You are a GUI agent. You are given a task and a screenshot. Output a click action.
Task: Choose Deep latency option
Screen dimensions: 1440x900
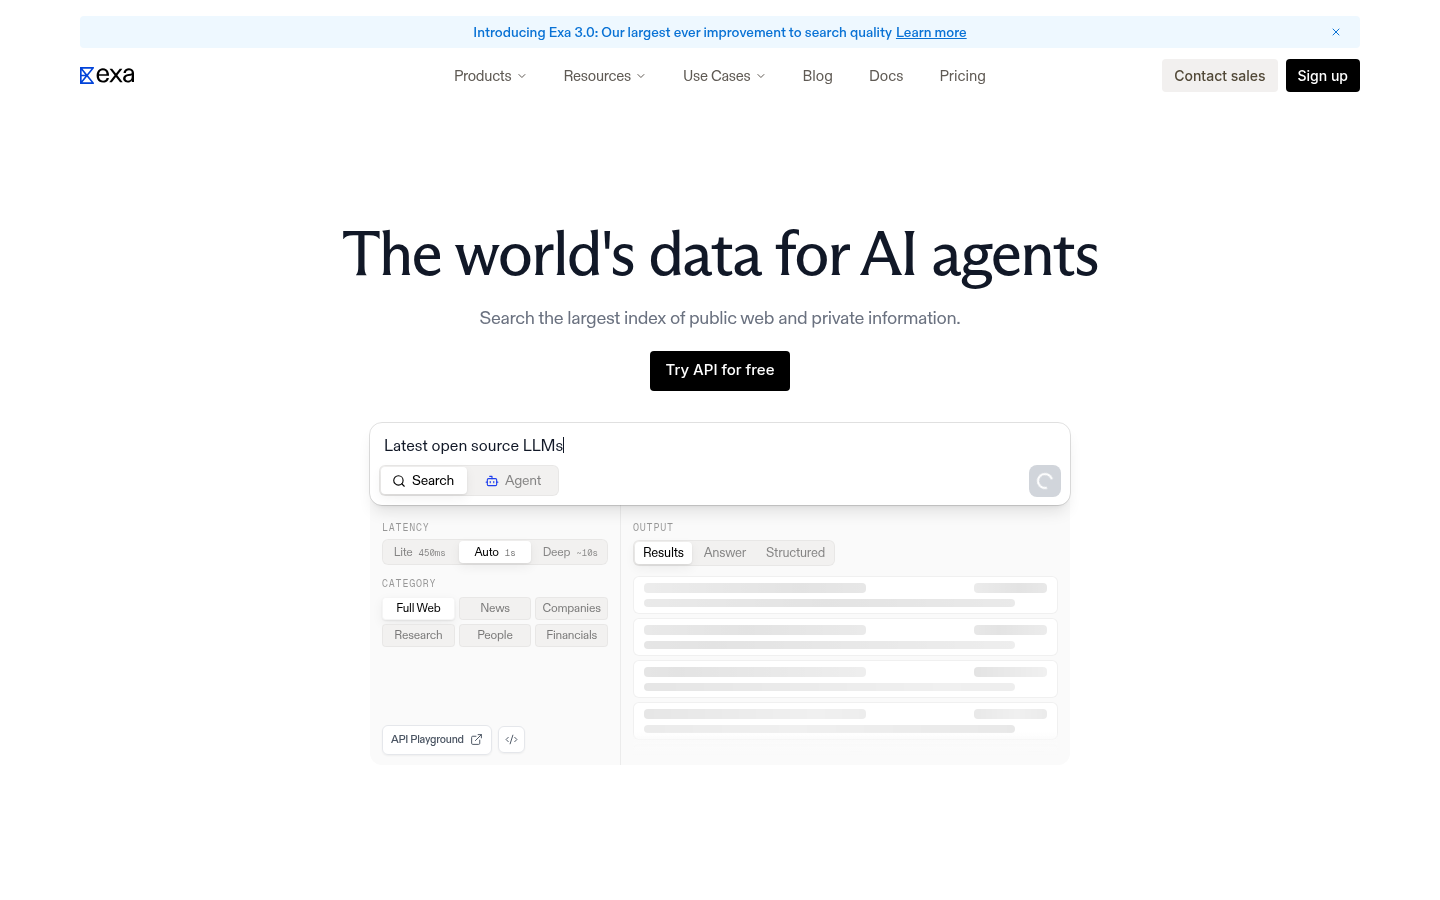pyautogui.click(x=570, y=552)
